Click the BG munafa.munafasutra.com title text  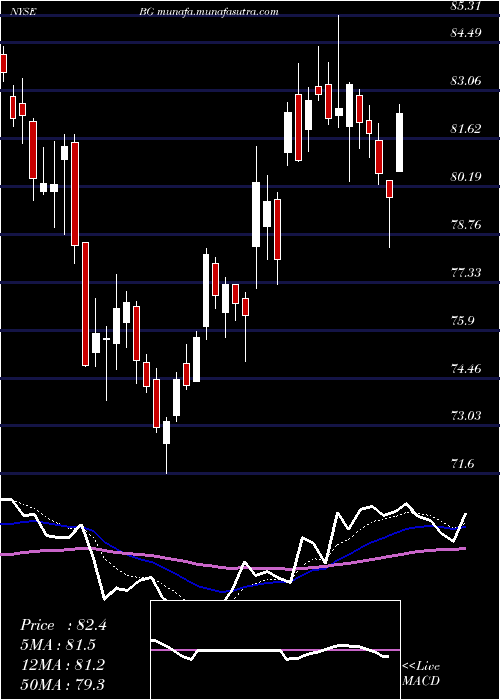[208, 12]
